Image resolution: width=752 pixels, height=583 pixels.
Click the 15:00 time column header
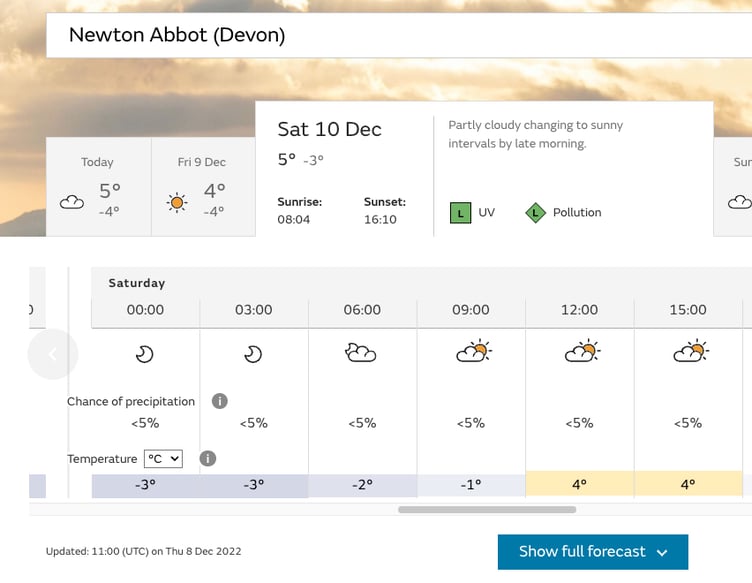click(688, 310)
